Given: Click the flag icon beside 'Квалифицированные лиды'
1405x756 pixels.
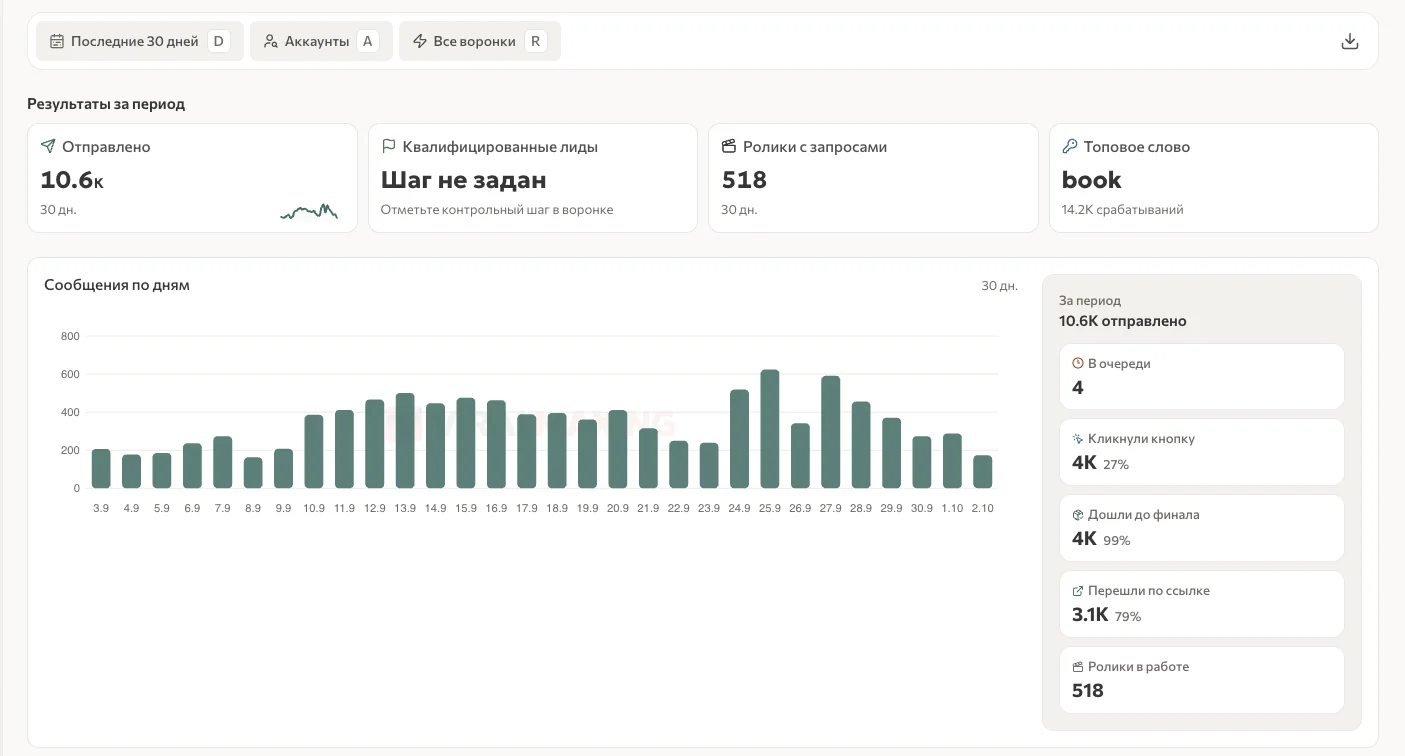Looking at the screenshot, I should (389, 146).
